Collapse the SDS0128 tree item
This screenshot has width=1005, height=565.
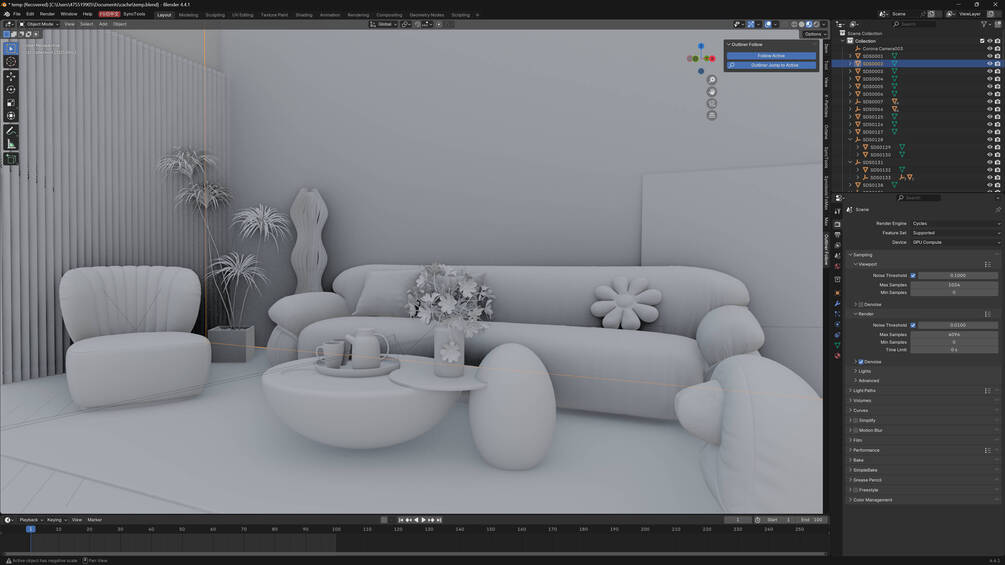[851, 140]
